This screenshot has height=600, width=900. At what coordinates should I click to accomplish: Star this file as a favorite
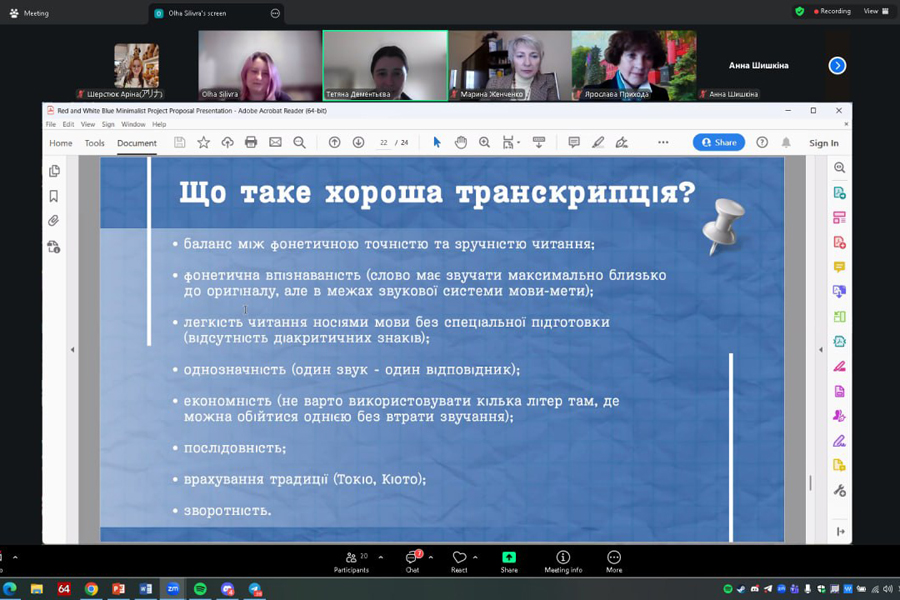tap(203, 143)
